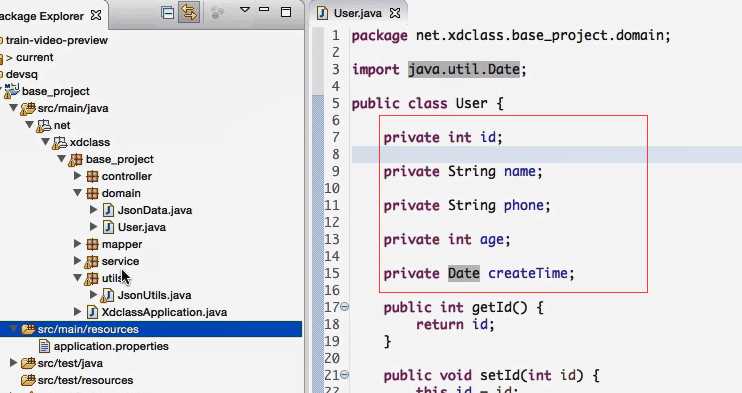Collapse the net package

tap(30, 125)
